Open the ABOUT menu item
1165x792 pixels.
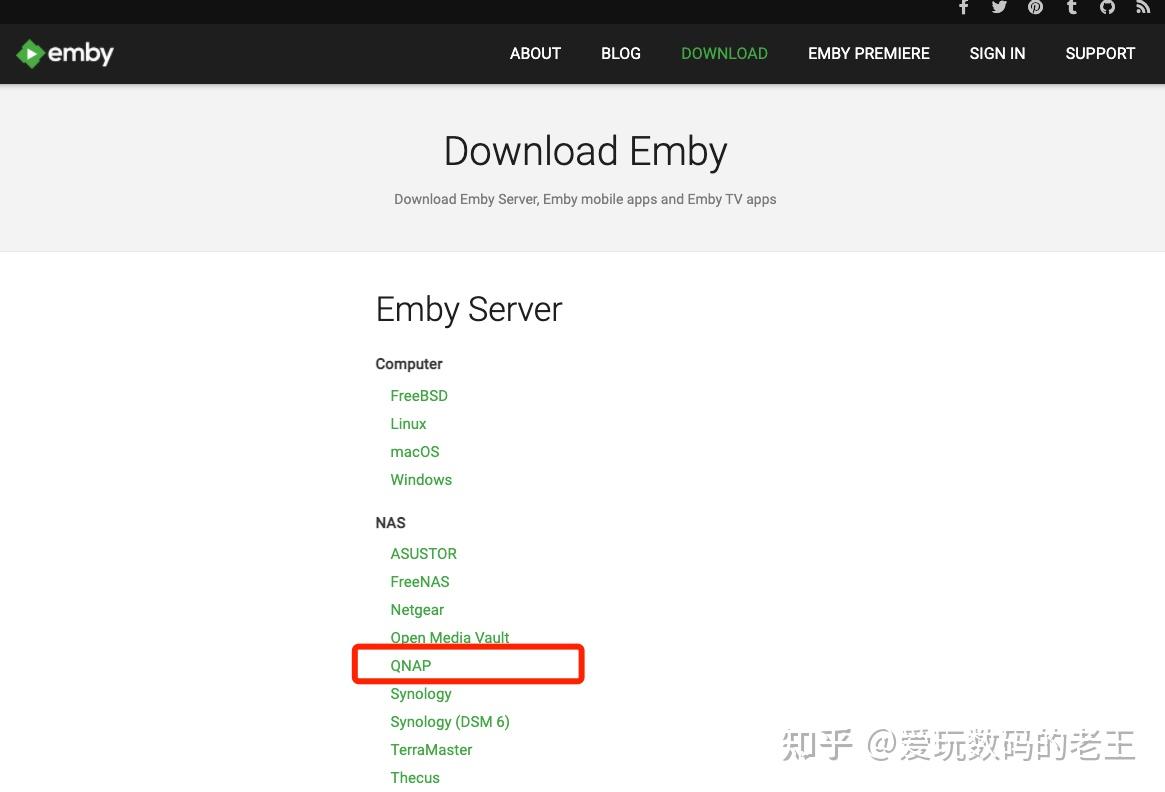pos(535,53)
